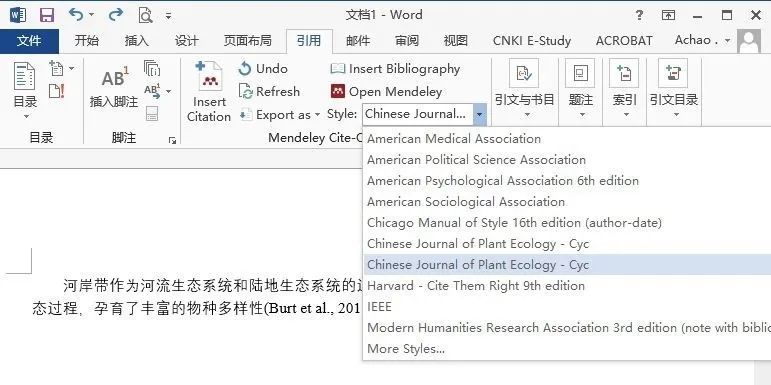The image size is (771, 385).
Task: Open the ACROBAT tab
Action: point(624,41)
